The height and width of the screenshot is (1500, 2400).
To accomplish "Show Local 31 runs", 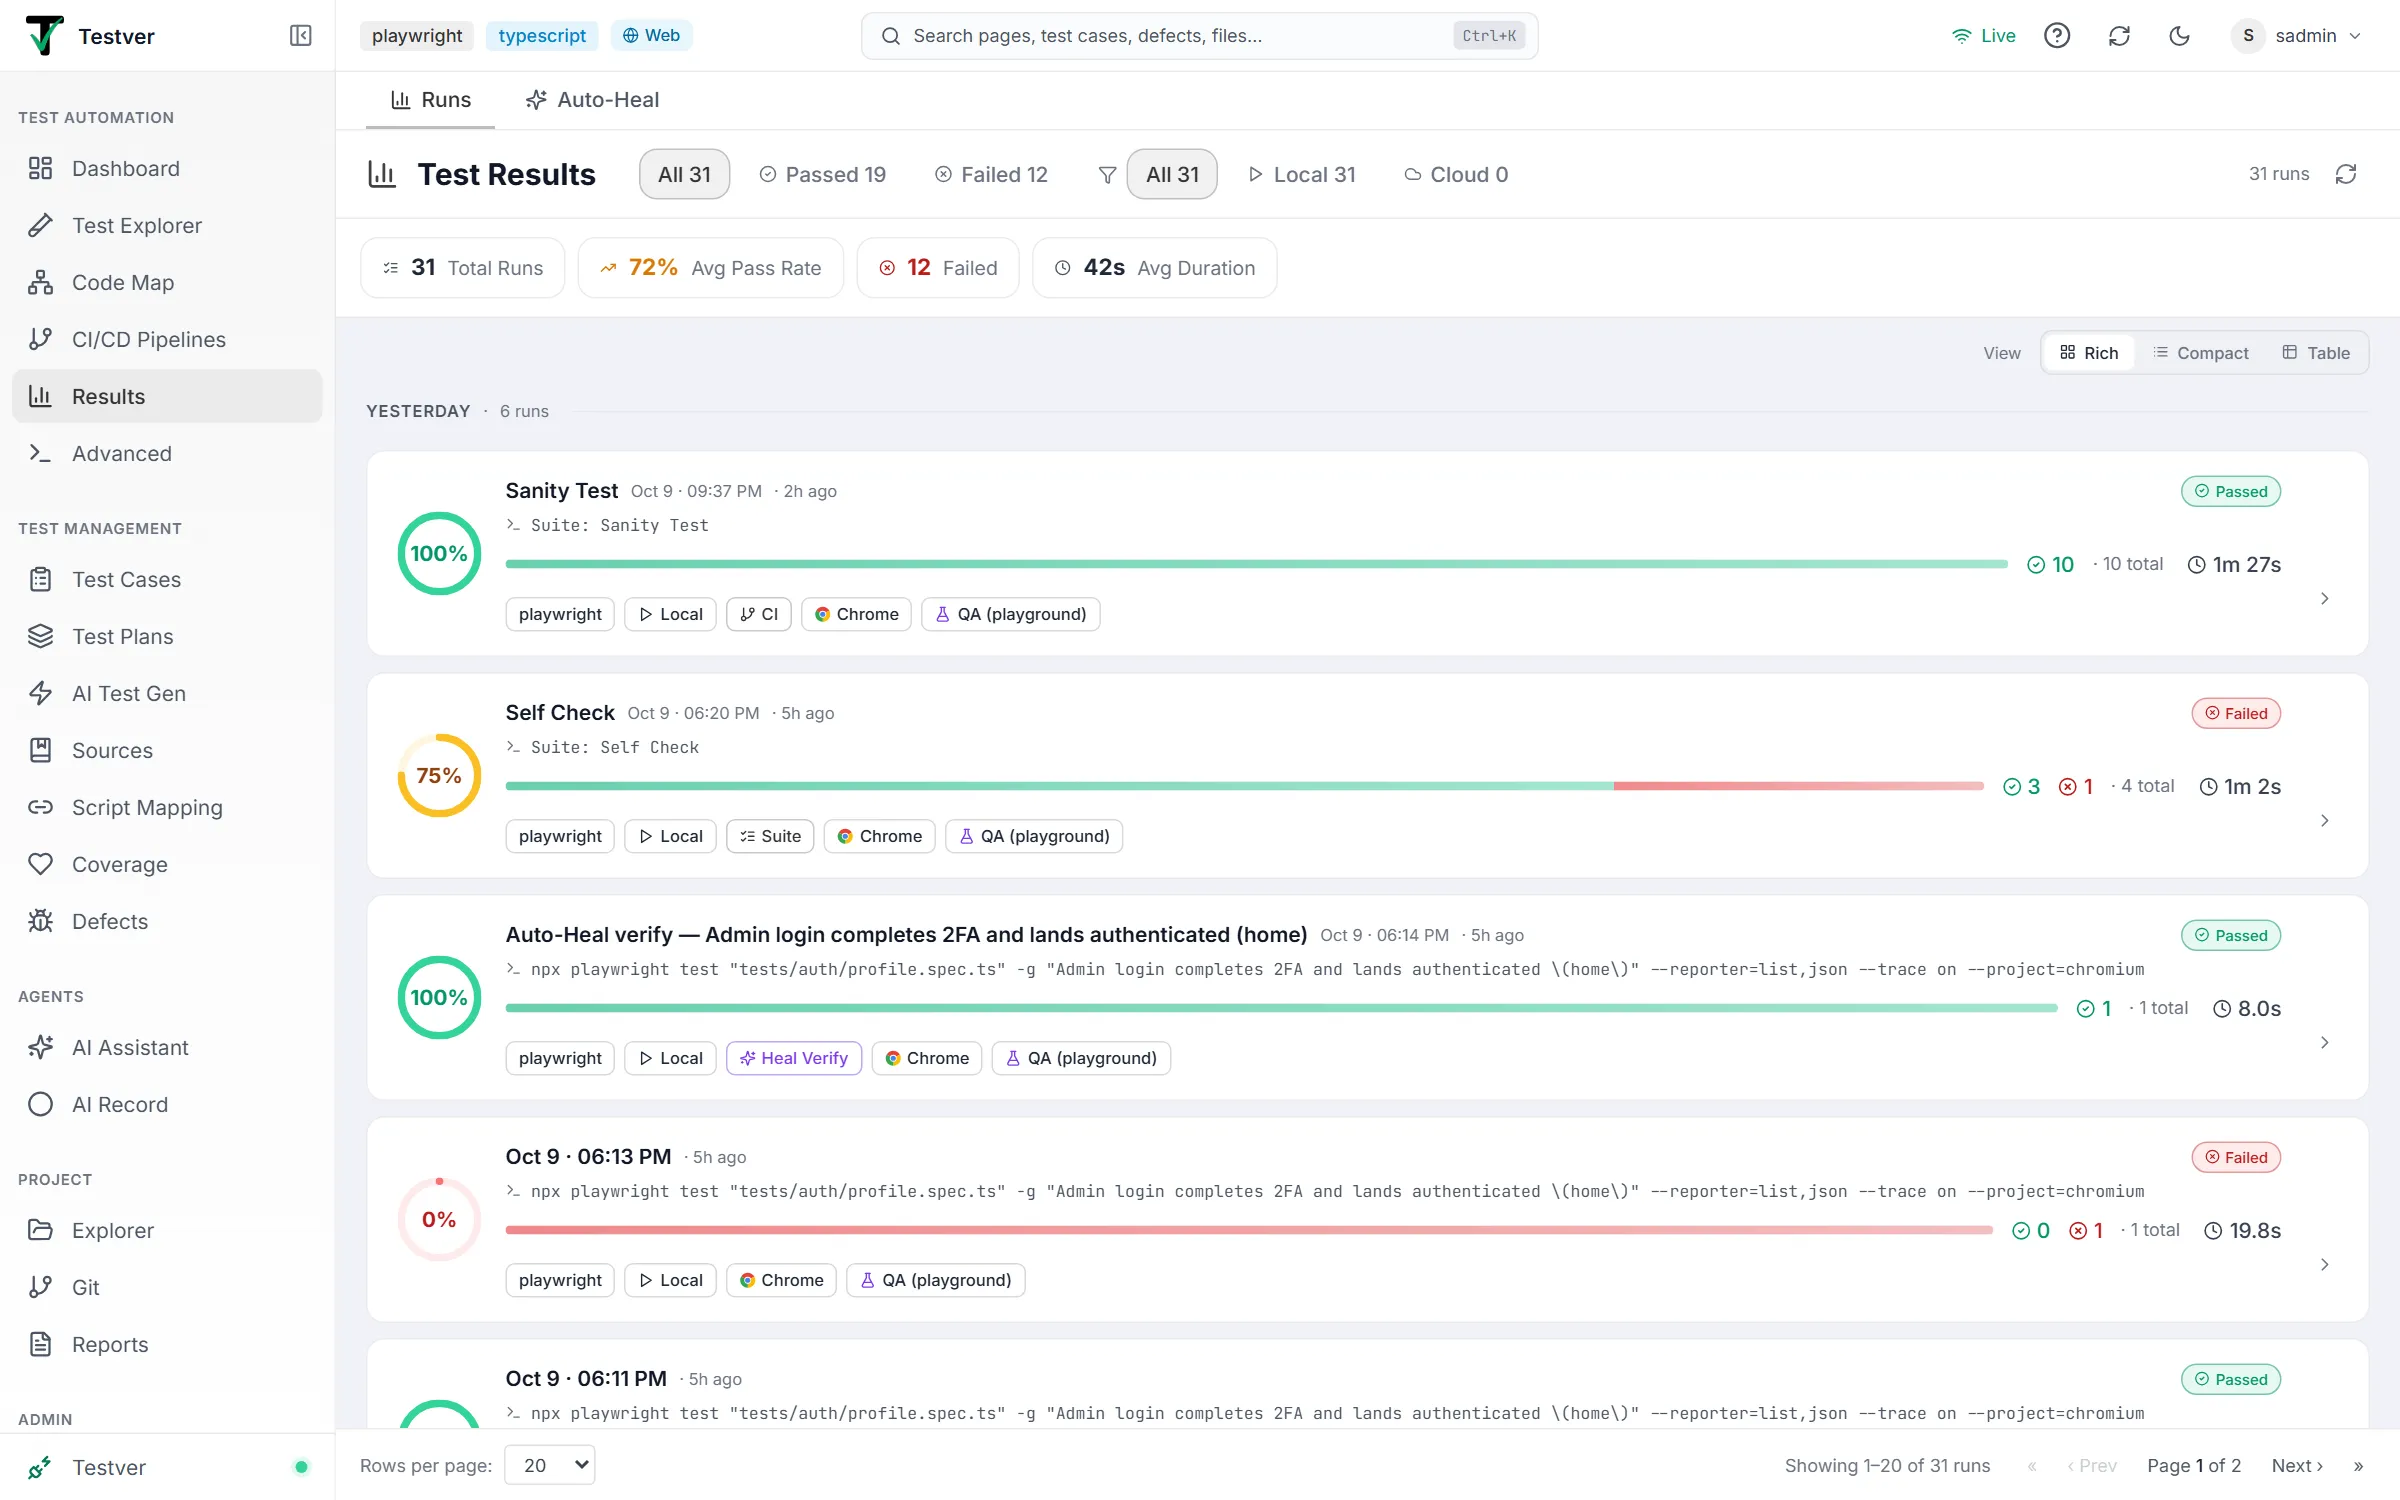I will click(x=1302, y=174).
